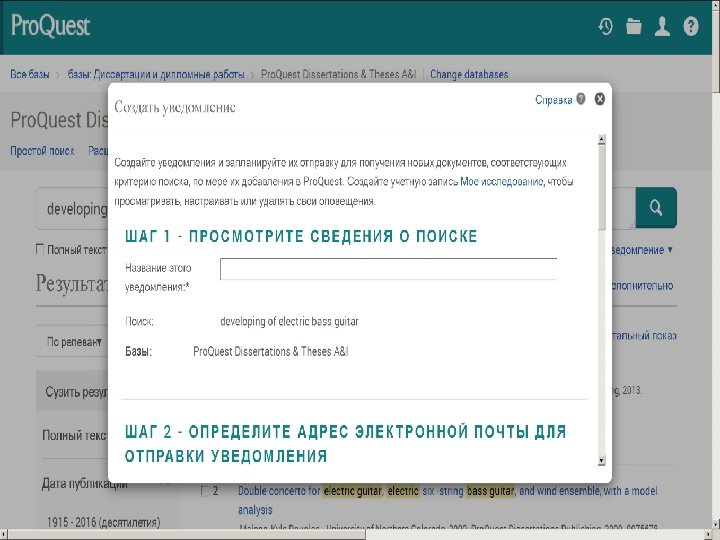Click the ProQuest logo
This screenshot has width=720, height=540.
pos(51,26)
